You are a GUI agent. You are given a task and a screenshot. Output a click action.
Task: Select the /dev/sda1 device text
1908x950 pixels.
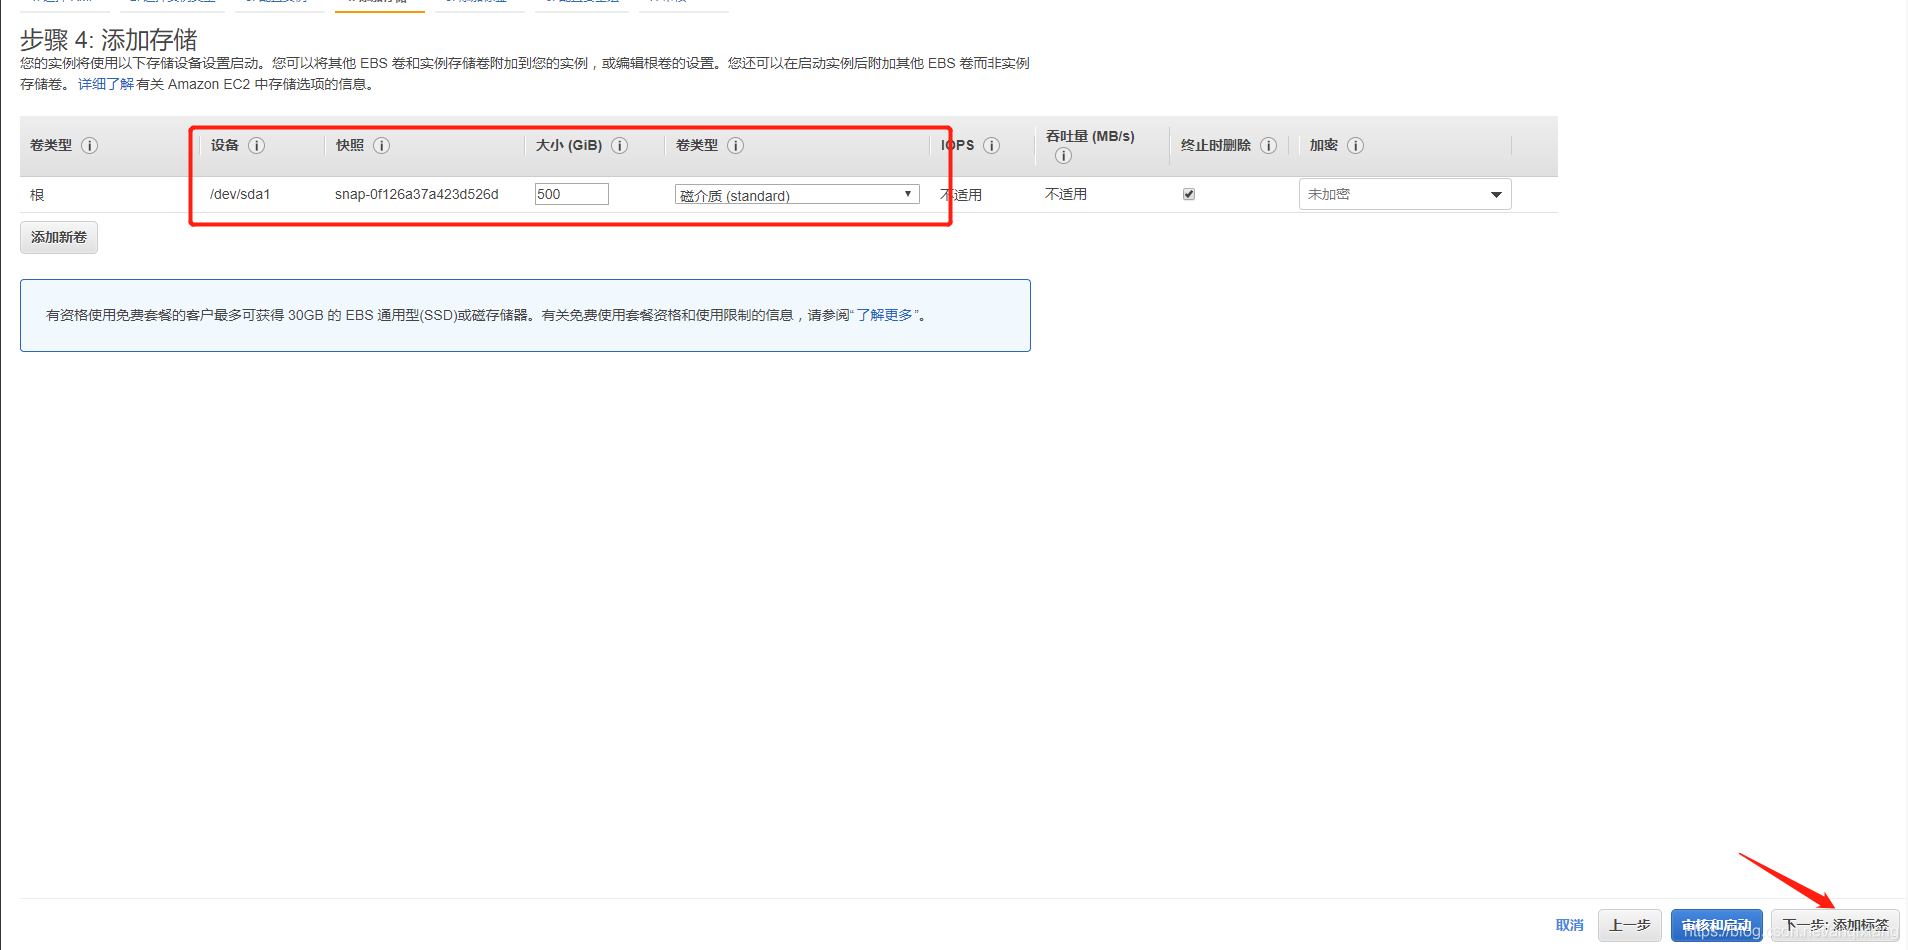pyautogui.click(x=240, y=194)
